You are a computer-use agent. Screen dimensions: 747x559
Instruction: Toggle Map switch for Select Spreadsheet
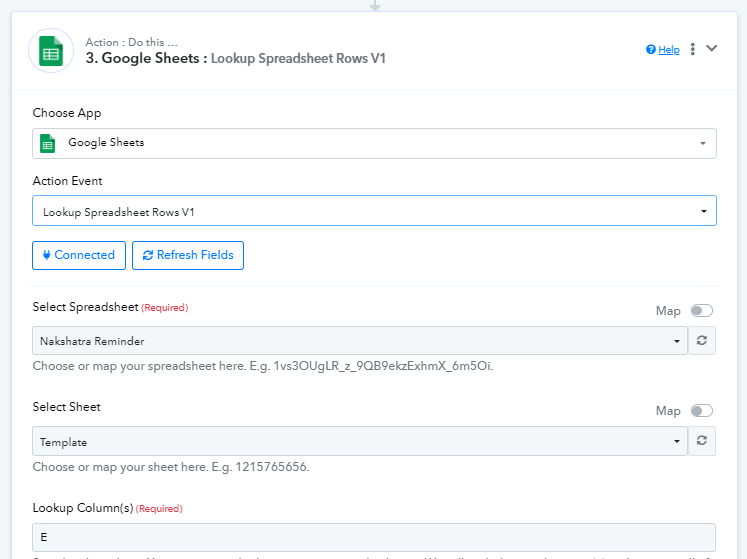coord(702,311)
